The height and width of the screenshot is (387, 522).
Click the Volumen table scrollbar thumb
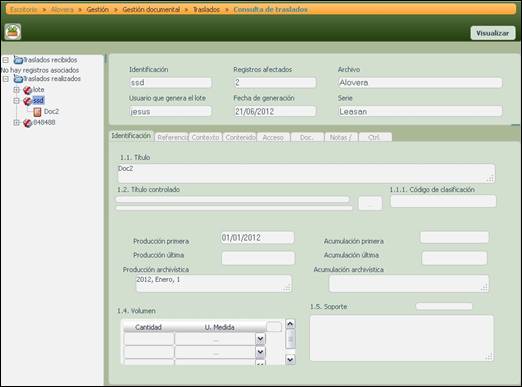(291, 339)
